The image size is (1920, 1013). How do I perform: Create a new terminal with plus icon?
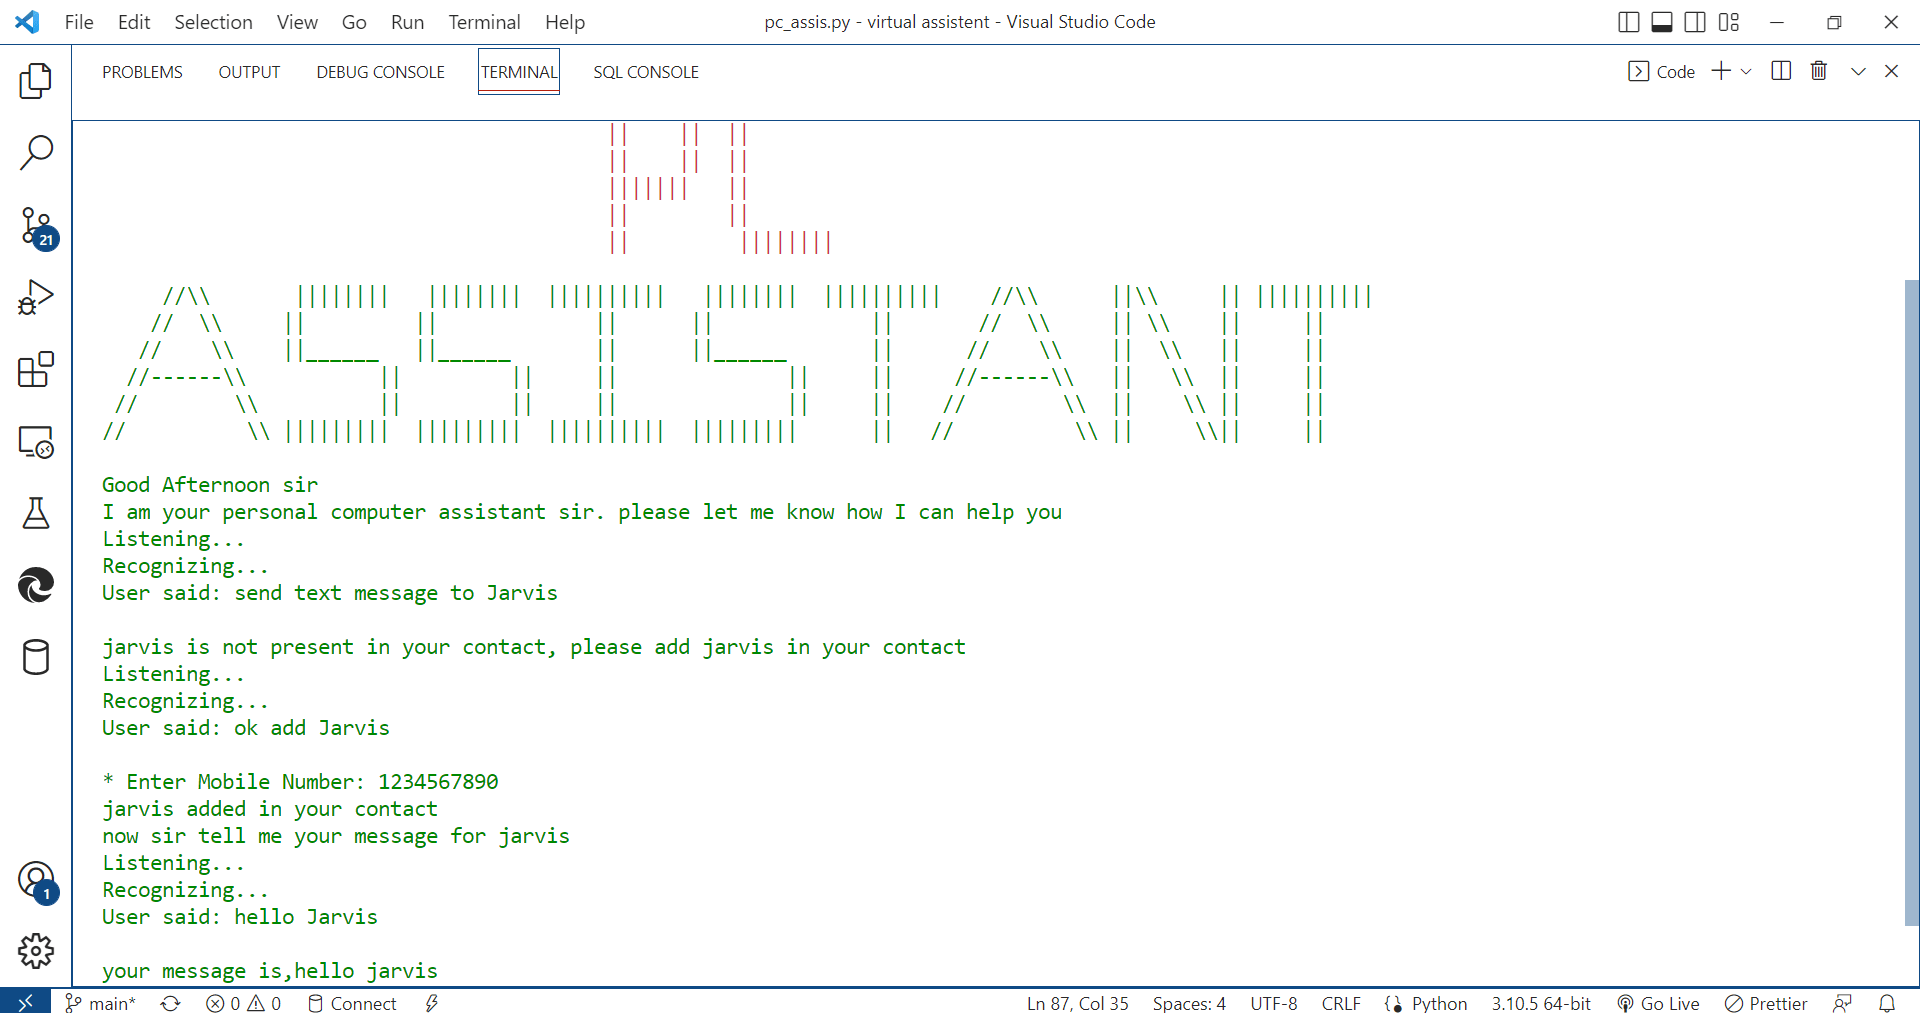(x=1721, y=71)
